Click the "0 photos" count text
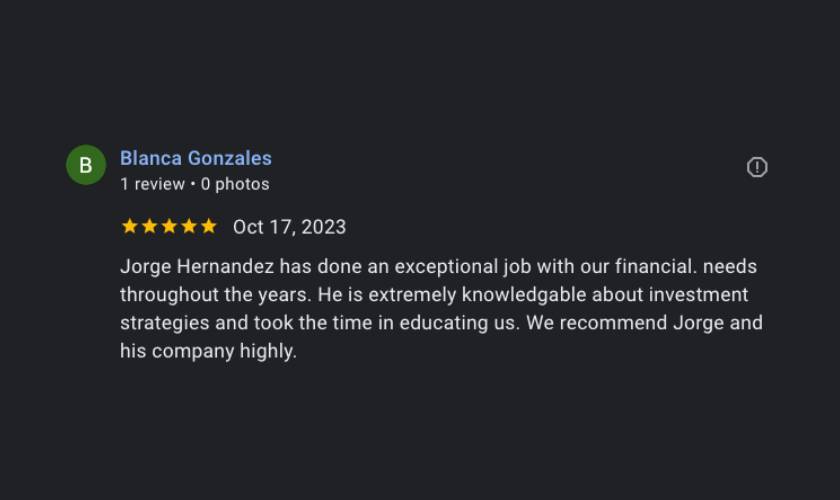 click(x=235, y=184)
